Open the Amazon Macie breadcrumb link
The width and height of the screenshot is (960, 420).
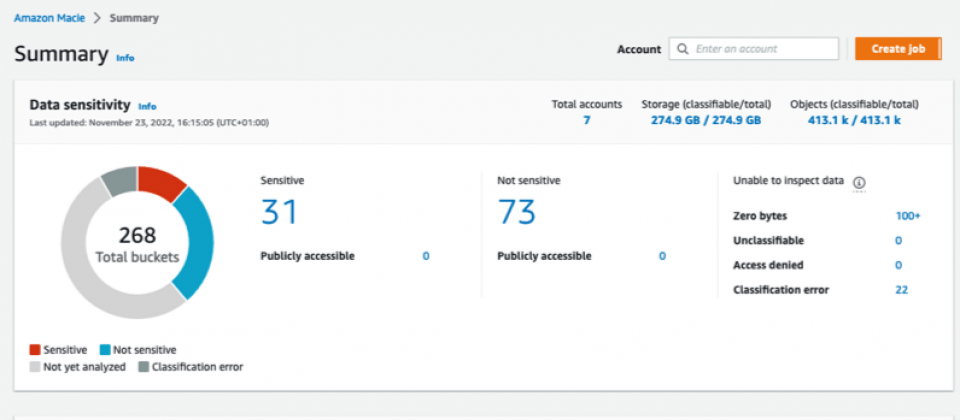tap(50, 18)
